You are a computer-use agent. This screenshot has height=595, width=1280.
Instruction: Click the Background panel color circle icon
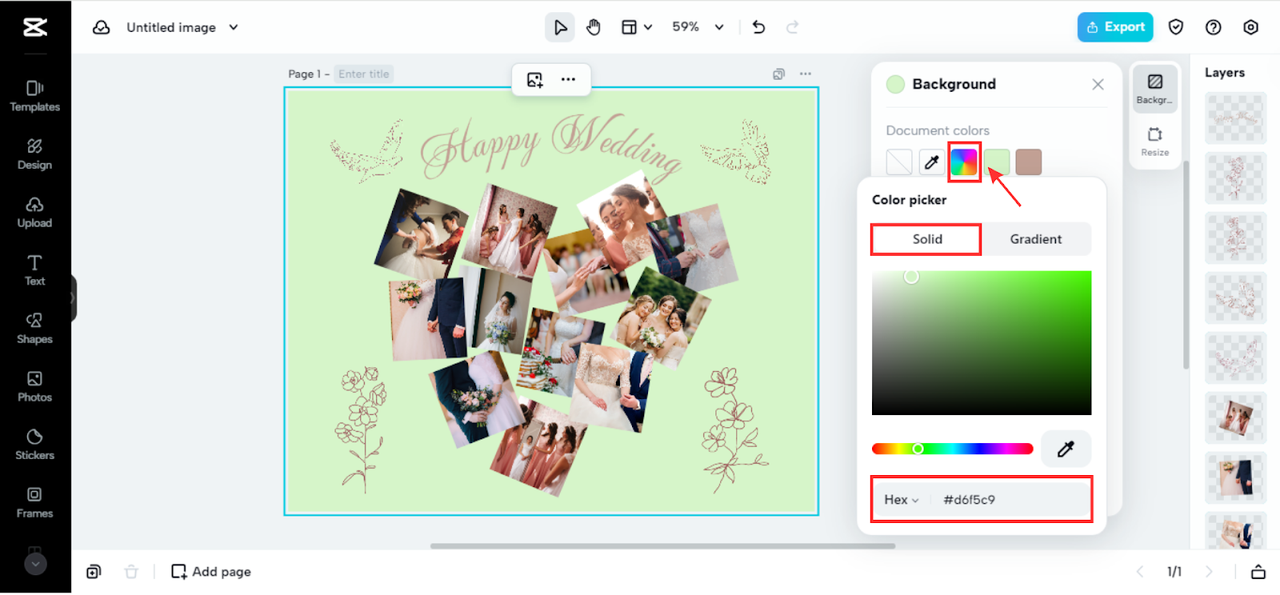[x=896, y=84]
